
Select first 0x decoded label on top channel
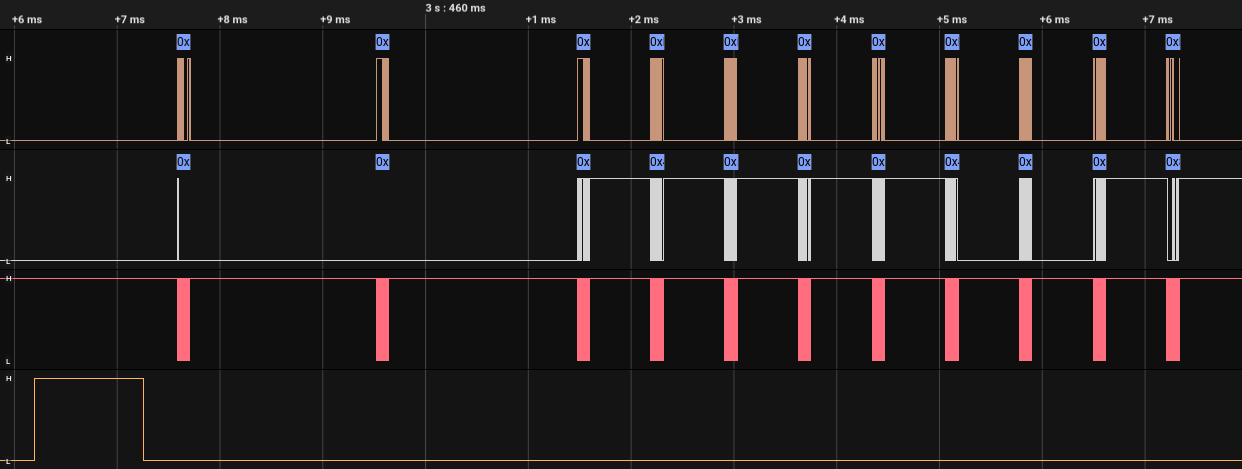[x=183, y=41]
